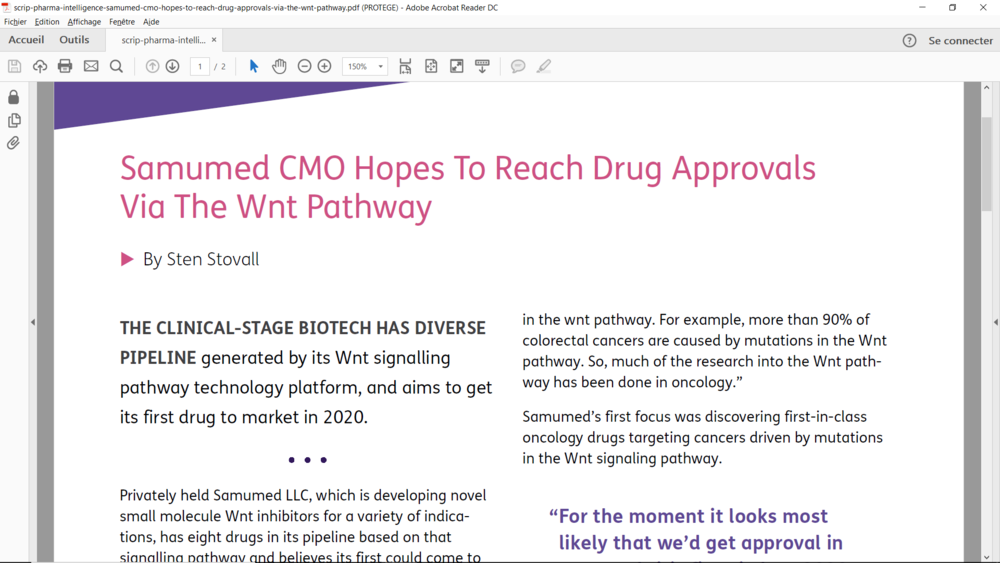Click the security lock icon in sidebar
The image size is (1000, 563).
pos(14,97)
